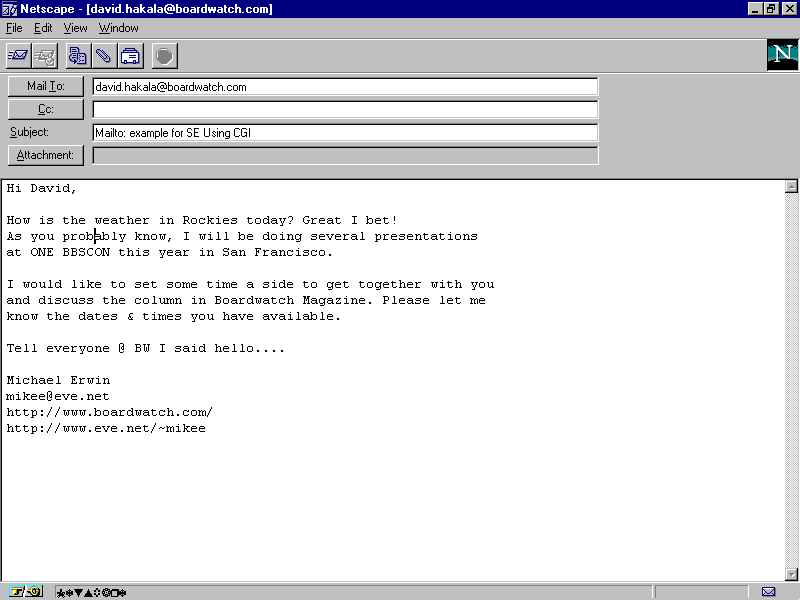This screenshot has height=600, width=800.
Task: Click the Send Now envelope icon
Action: pos(18,55)
